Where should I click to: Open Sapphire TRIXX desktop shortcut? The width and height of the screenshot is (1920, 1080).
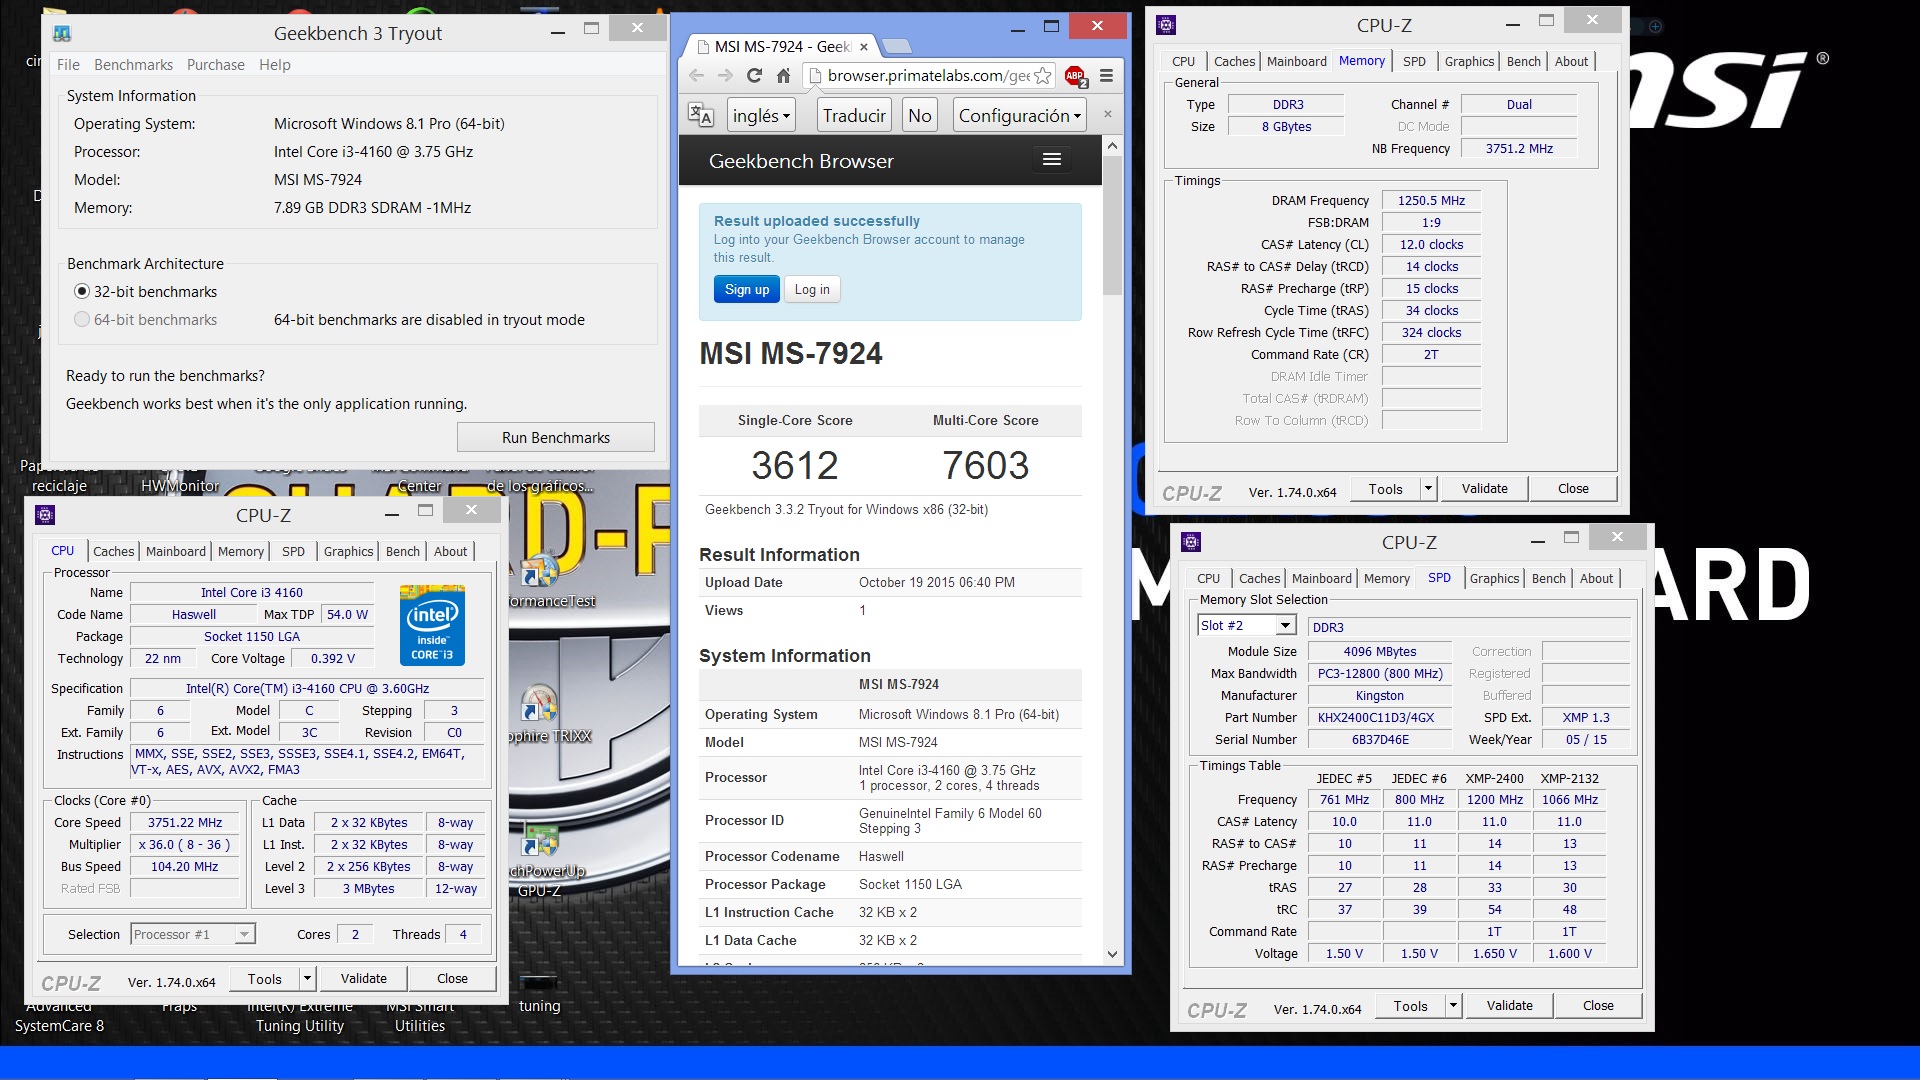540,705
